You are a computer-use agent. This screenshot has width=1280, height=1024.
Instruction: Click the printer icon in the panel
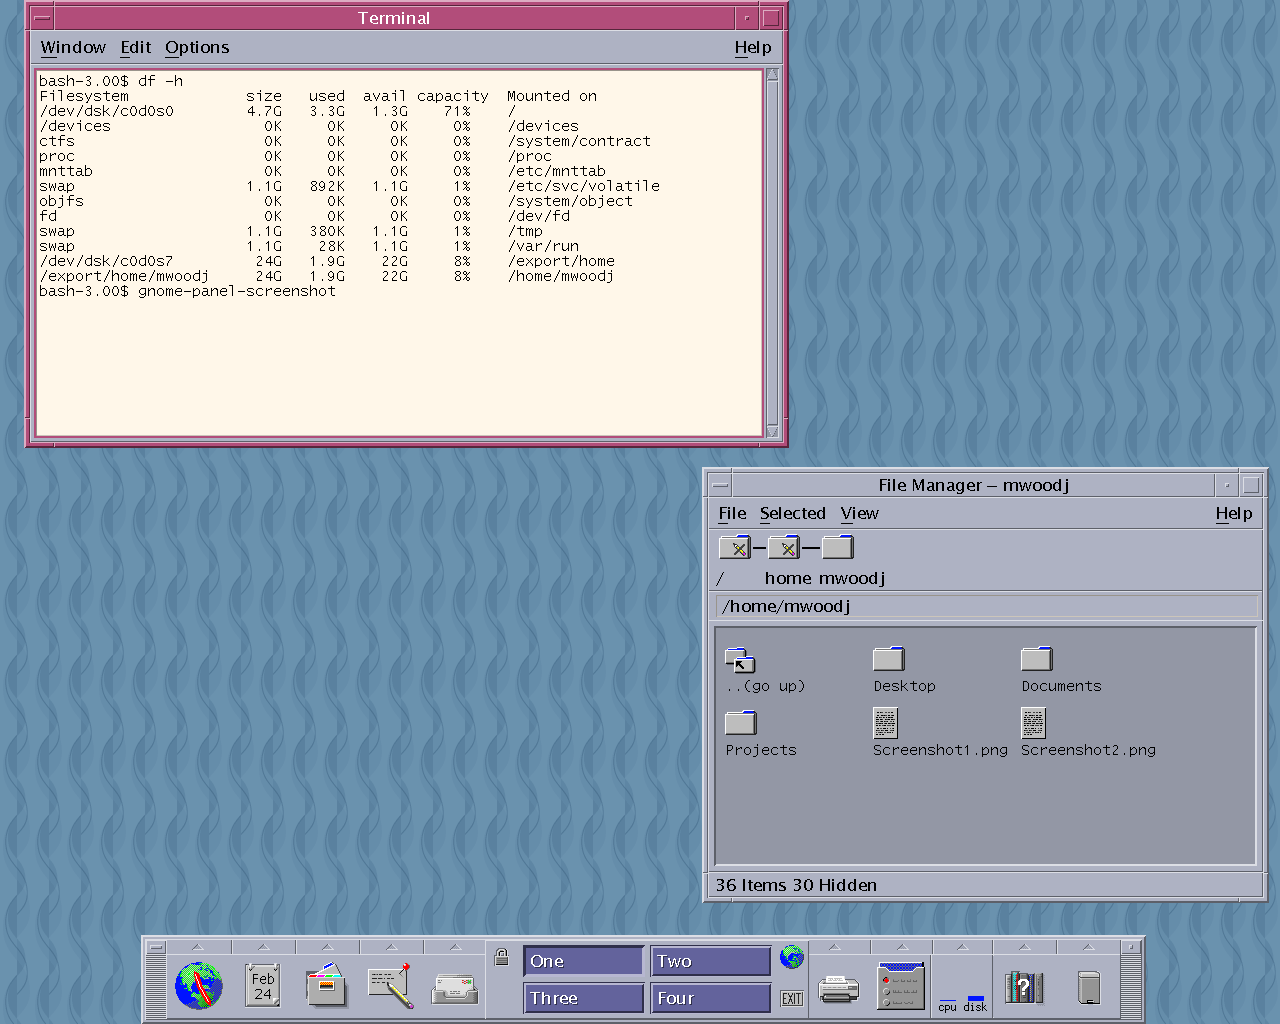click(838, 989)
